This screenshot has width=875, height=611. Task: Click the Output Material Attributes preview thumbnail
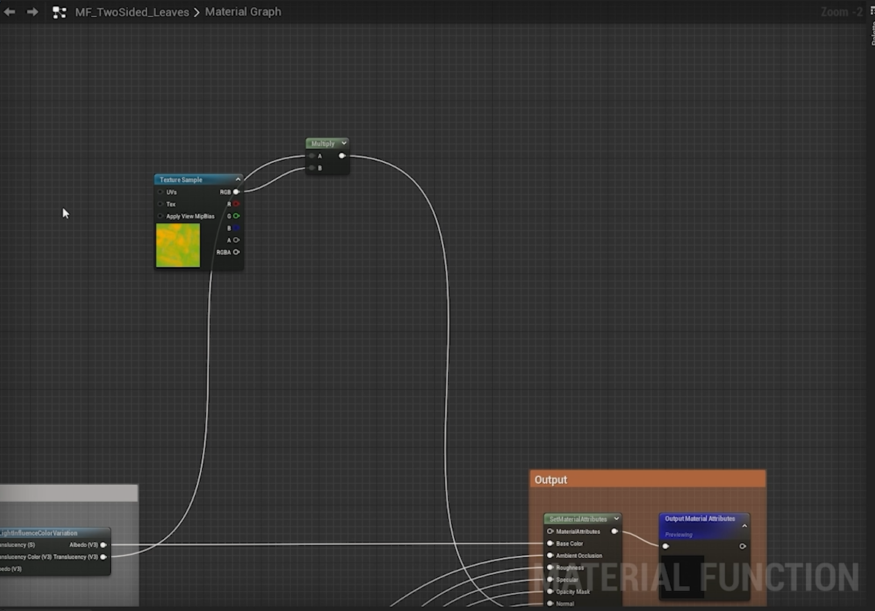(x=682, y=577)
